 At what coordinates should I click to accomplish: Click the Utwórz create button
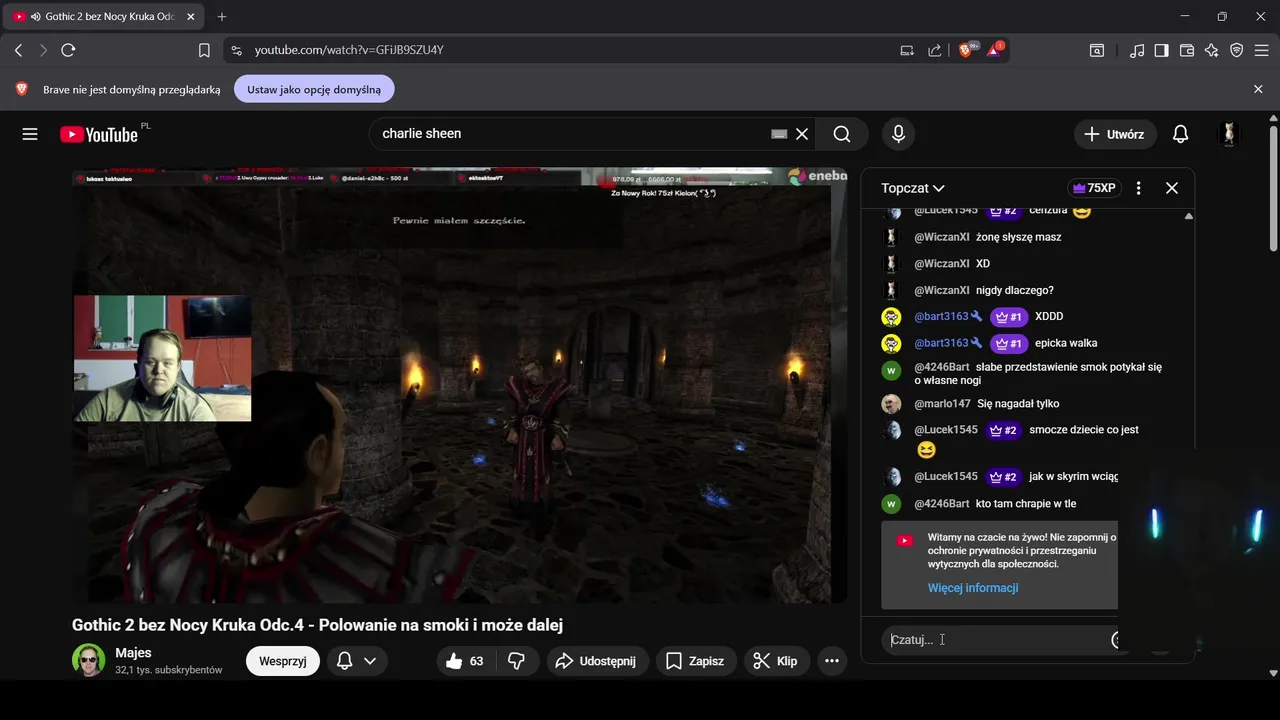click(1115, 134)
